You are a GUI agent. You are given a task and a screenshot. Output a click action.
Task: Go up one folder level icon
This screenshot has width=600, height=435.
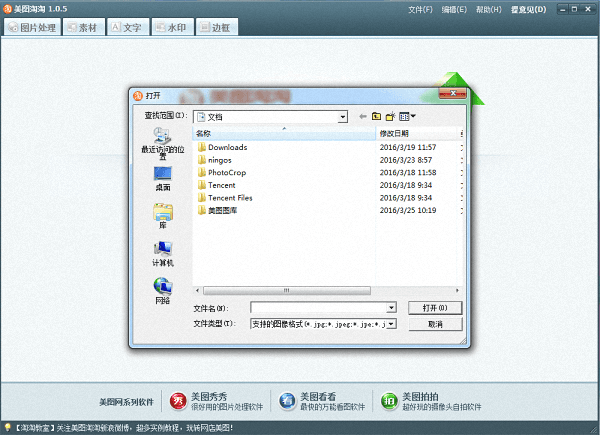pyautogui.click(x=377, y=116)
